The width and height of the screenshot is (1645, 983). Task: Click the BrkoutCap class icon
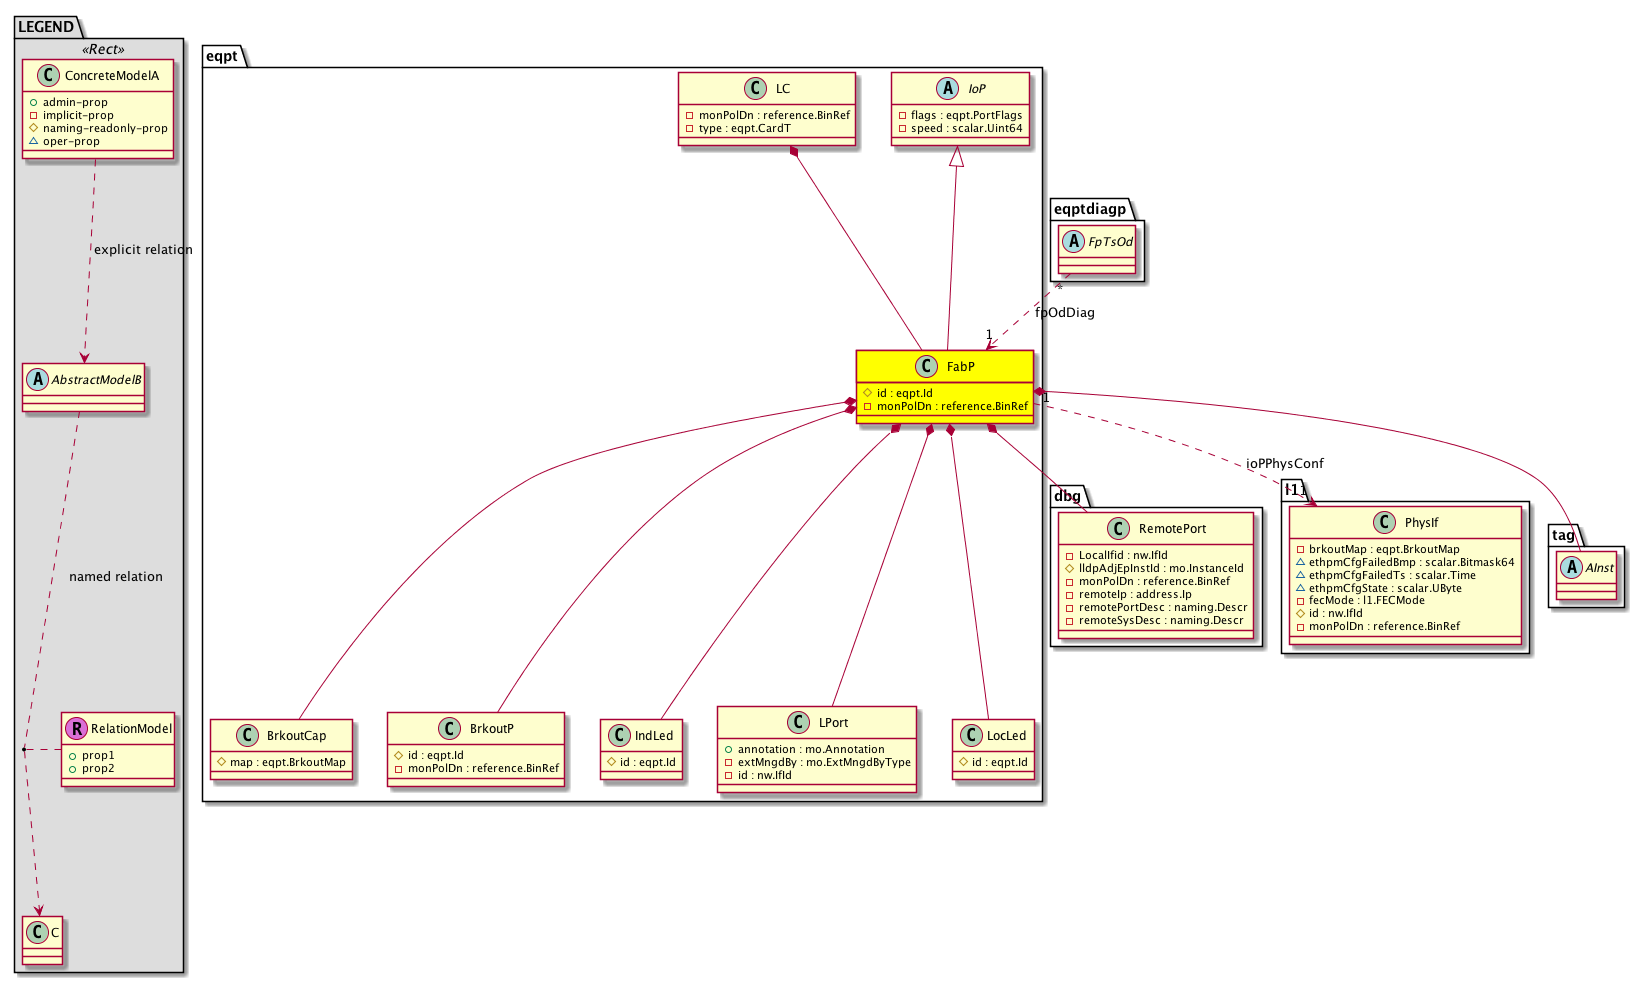pos(247,736)
